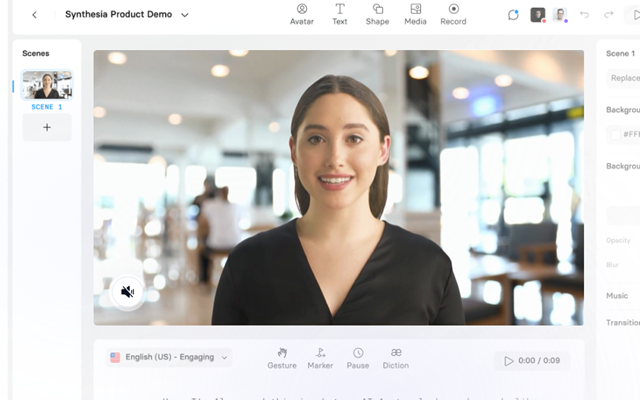
Task: Unmute the video preview with speaker icon
Action: coord(128,291)
